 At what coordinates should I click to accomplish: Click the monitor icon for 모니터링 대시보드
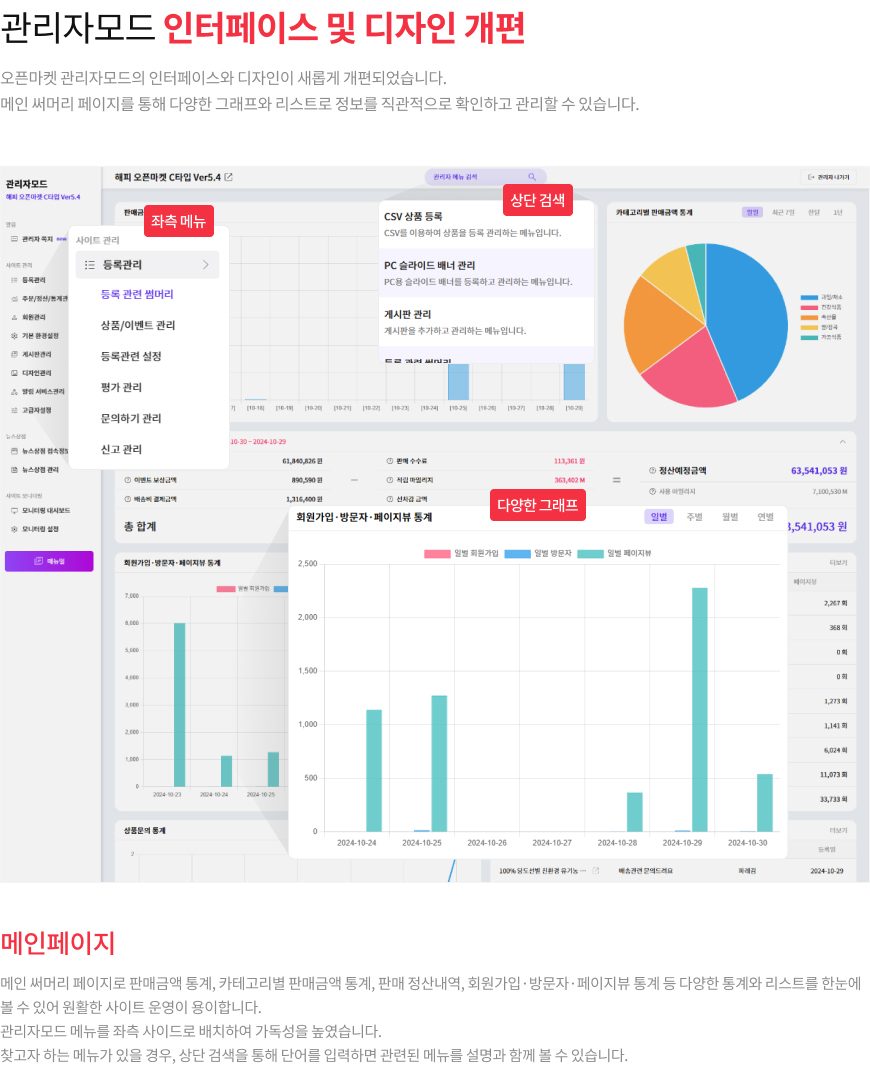(x=14, y=510)
